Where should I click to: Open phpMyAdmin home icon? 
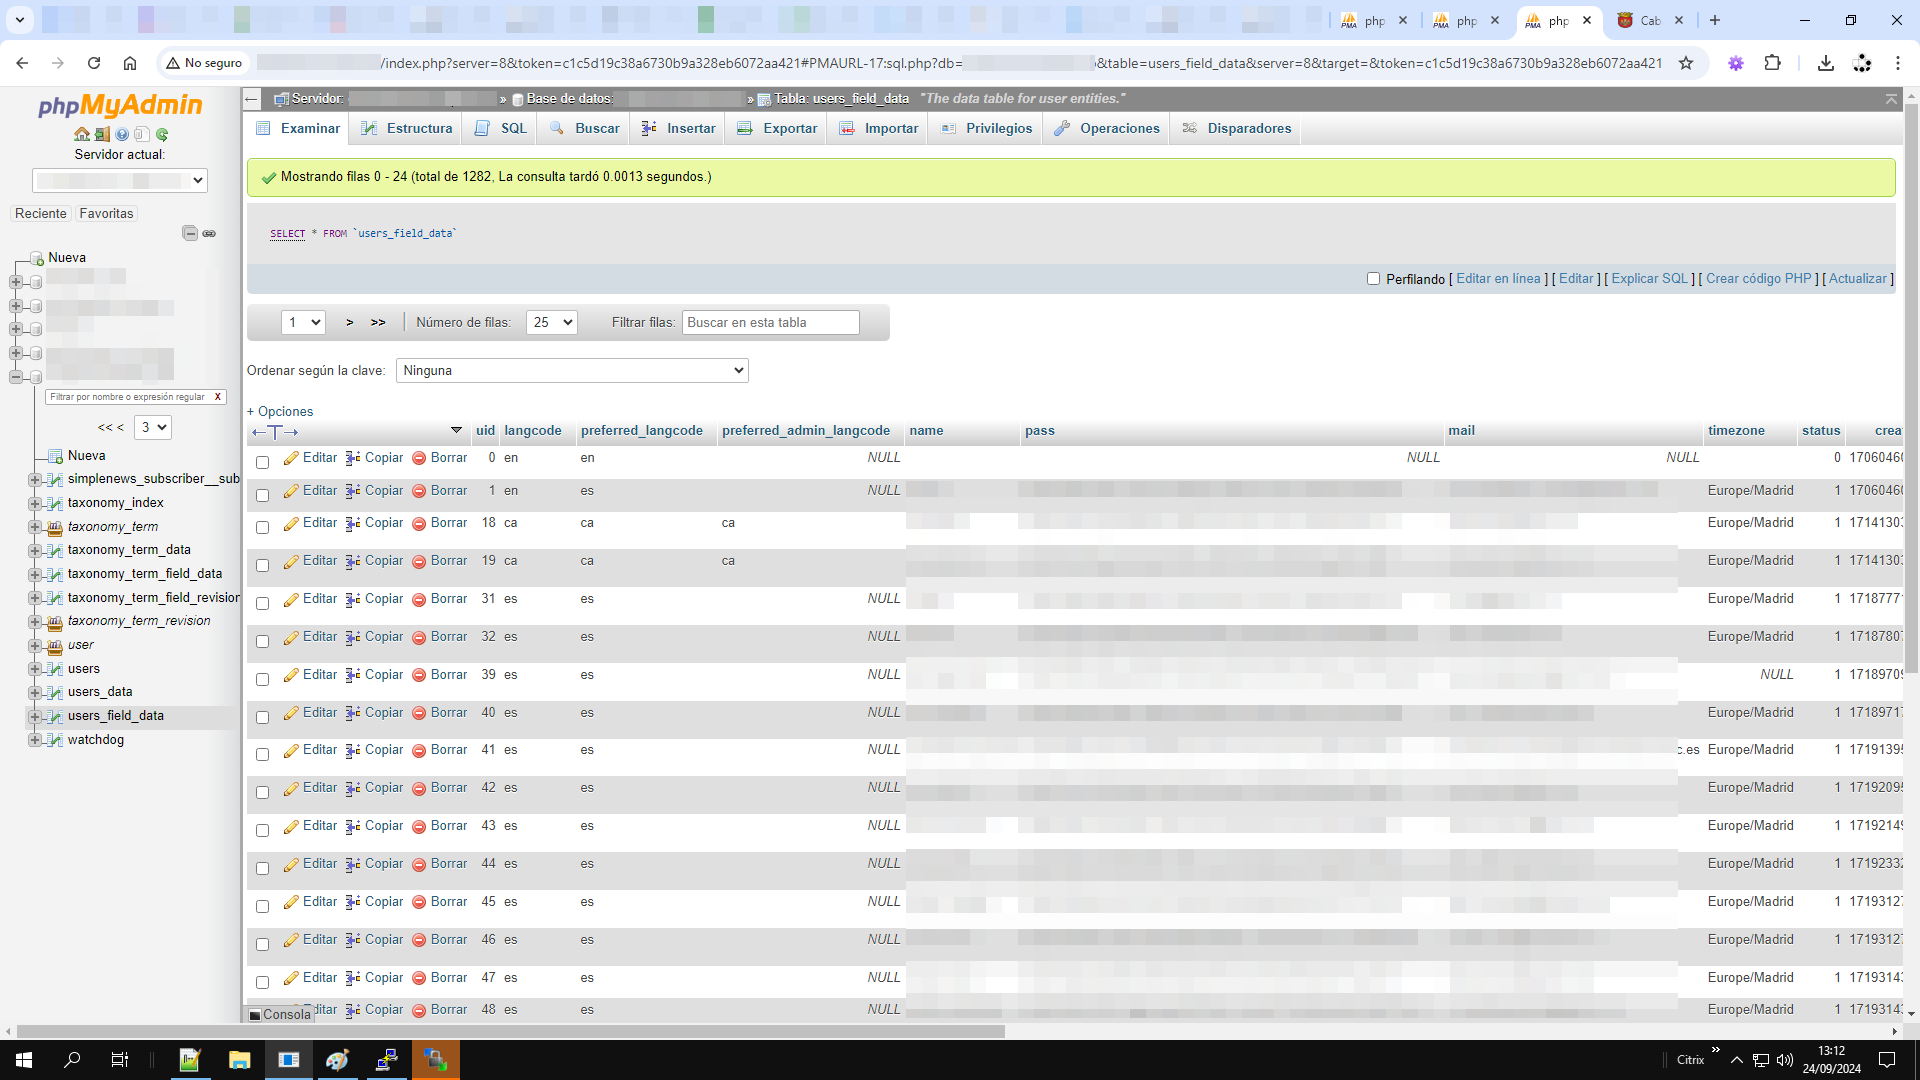point(82,134)
